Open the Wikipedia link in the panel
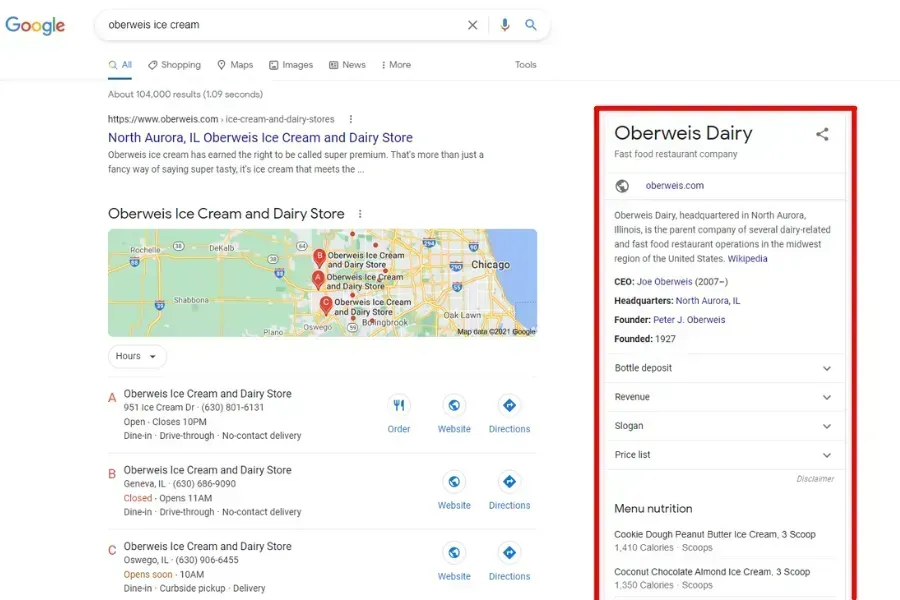The height and width of the screenshot is (600, 900). [747, 258]
